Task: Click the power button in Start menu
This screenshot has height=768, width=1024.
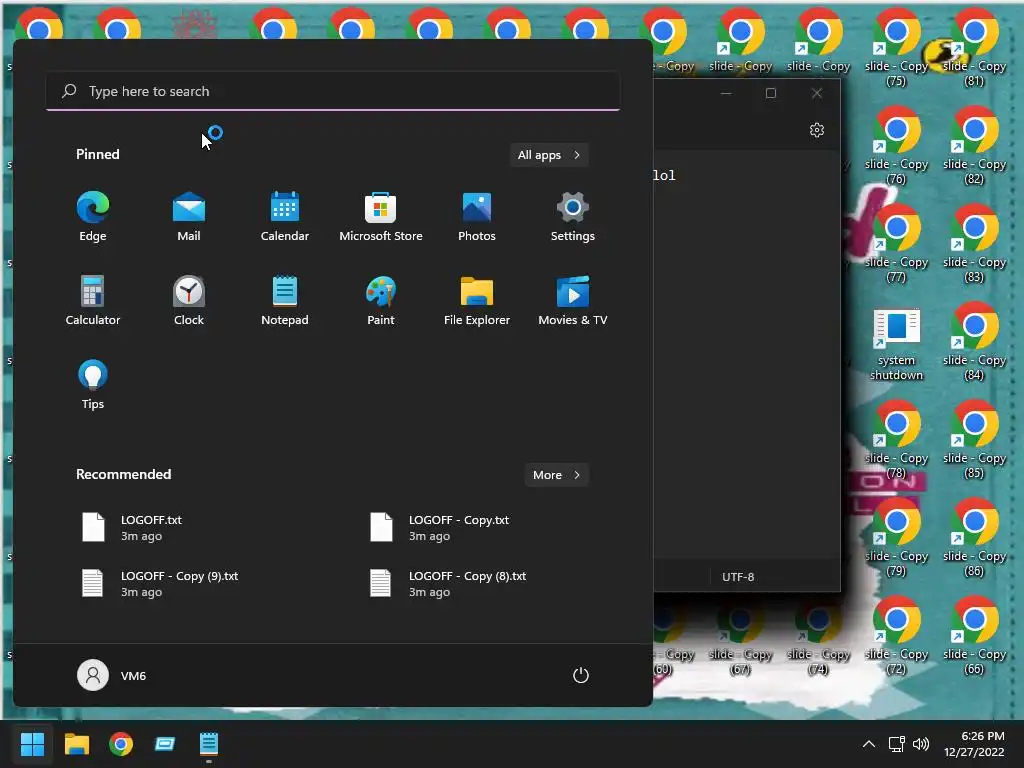Action: [x=581, y=675]
